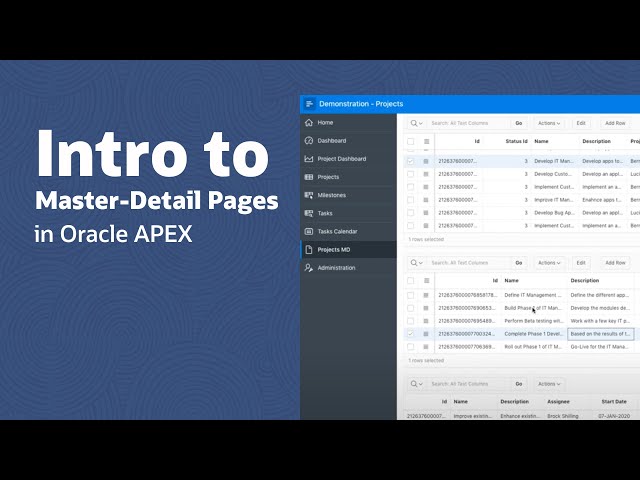Click Add Row in projects grid
The image size is (640, 480).
point(615,123)
